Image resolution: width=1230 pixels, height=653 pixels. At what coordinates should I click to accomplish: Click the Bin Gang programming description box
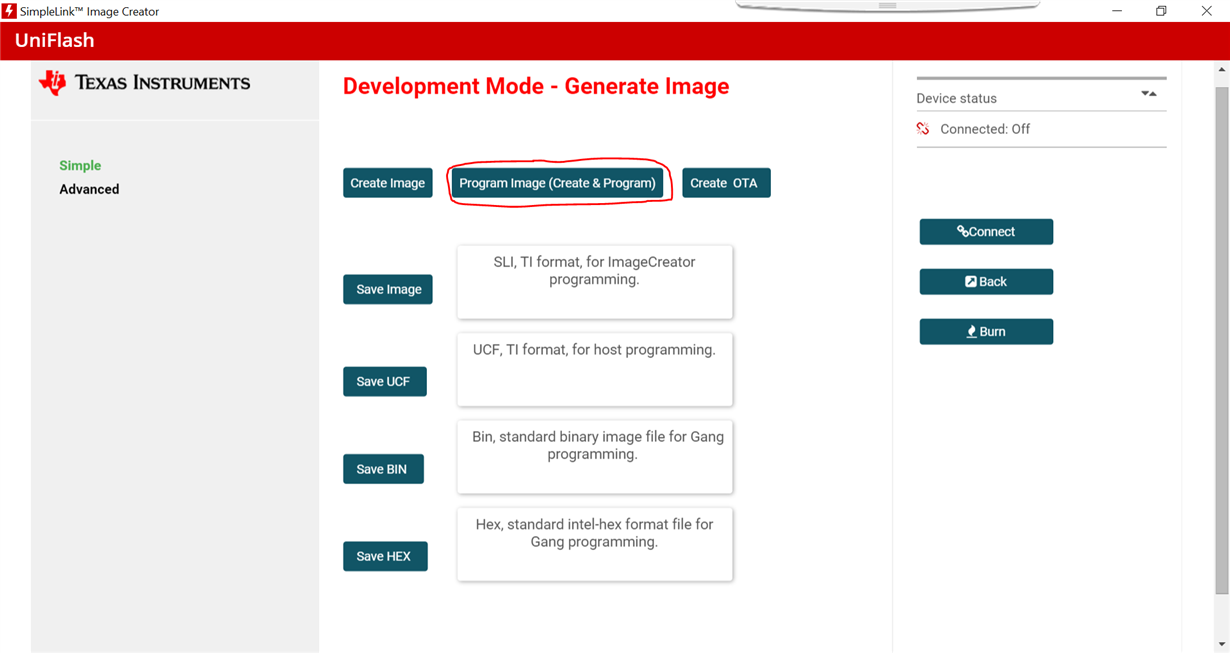[595, 457]
